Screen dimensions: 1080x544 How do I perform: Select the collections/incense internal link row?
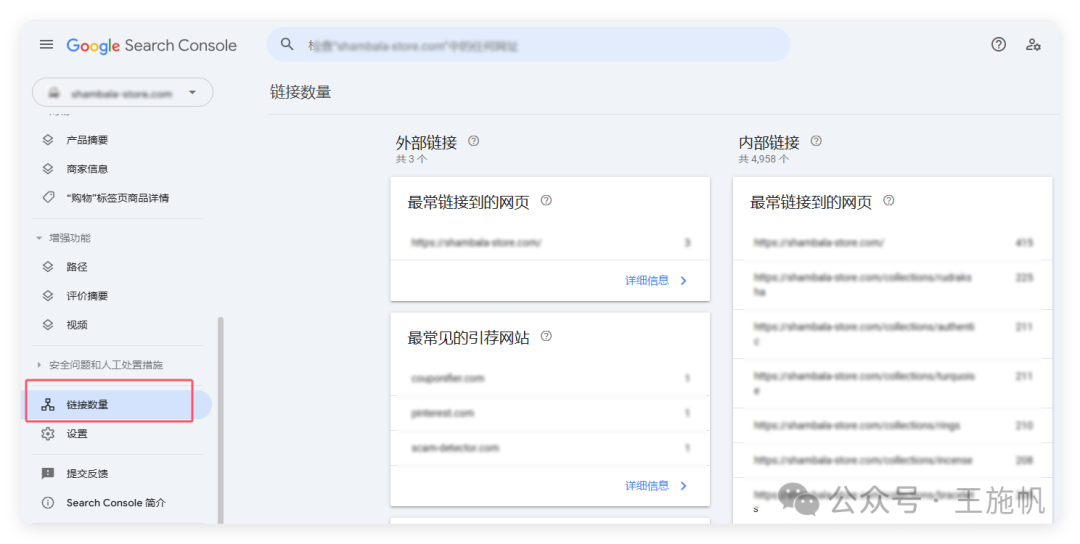tap(893, 460)
